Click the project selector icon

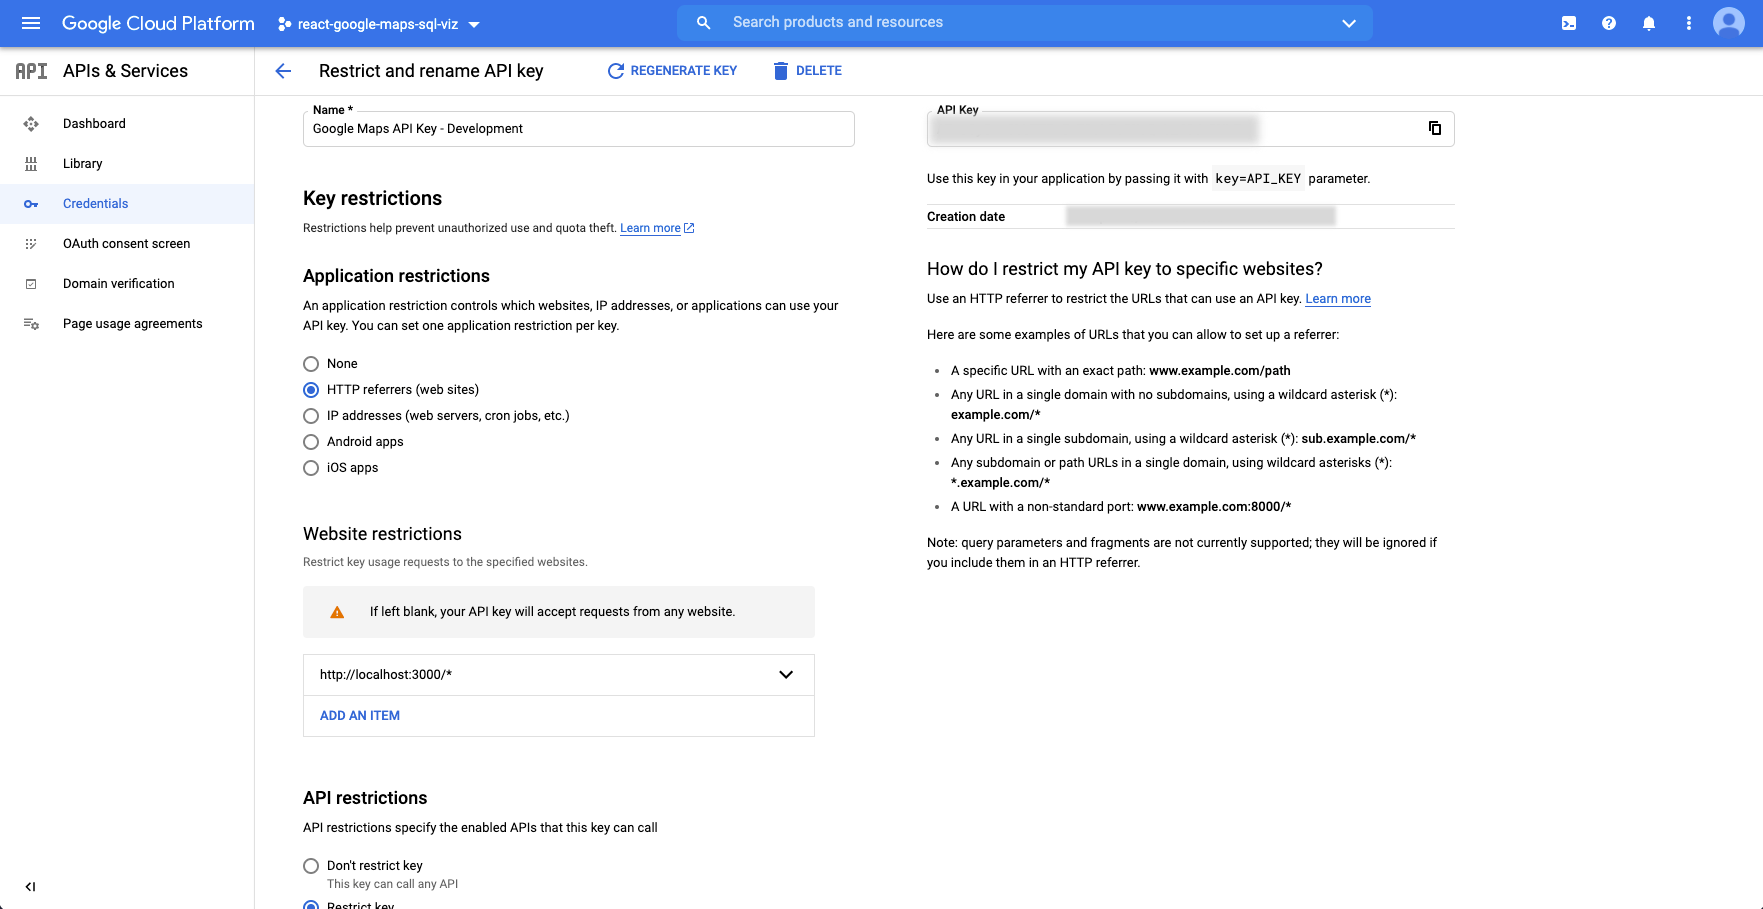[x=285, y=24]
